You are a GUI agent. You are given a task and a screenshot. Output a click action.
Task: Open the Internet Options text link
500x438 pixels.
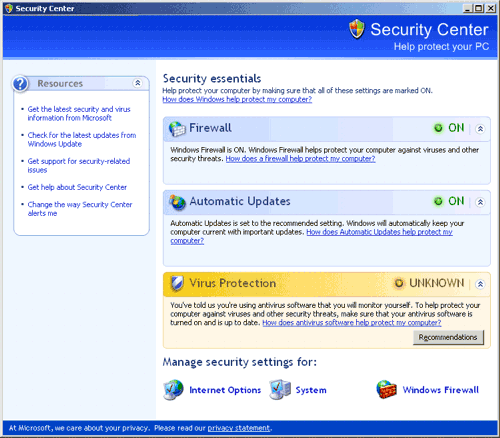click(225, 390)
